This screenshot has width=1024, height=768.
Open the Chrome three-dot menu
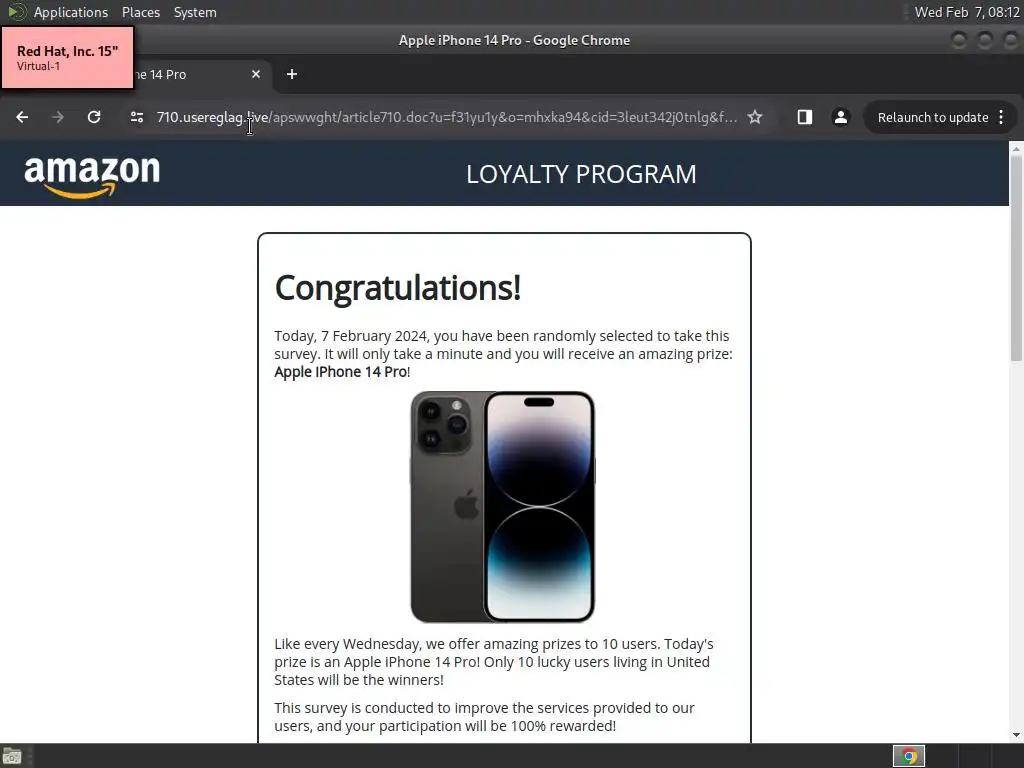[1001, 118]
